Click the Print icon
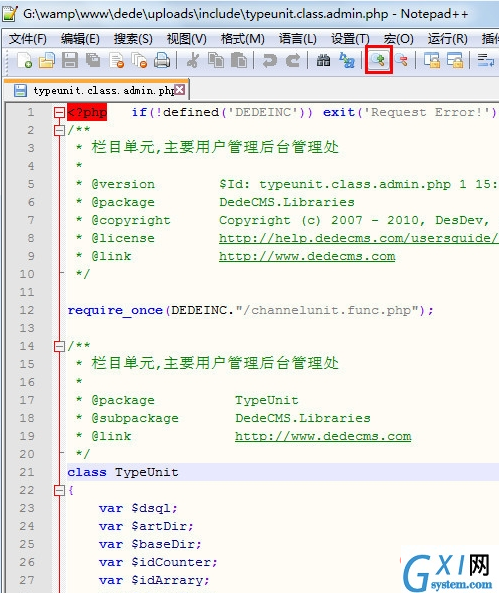 [162, 61]
